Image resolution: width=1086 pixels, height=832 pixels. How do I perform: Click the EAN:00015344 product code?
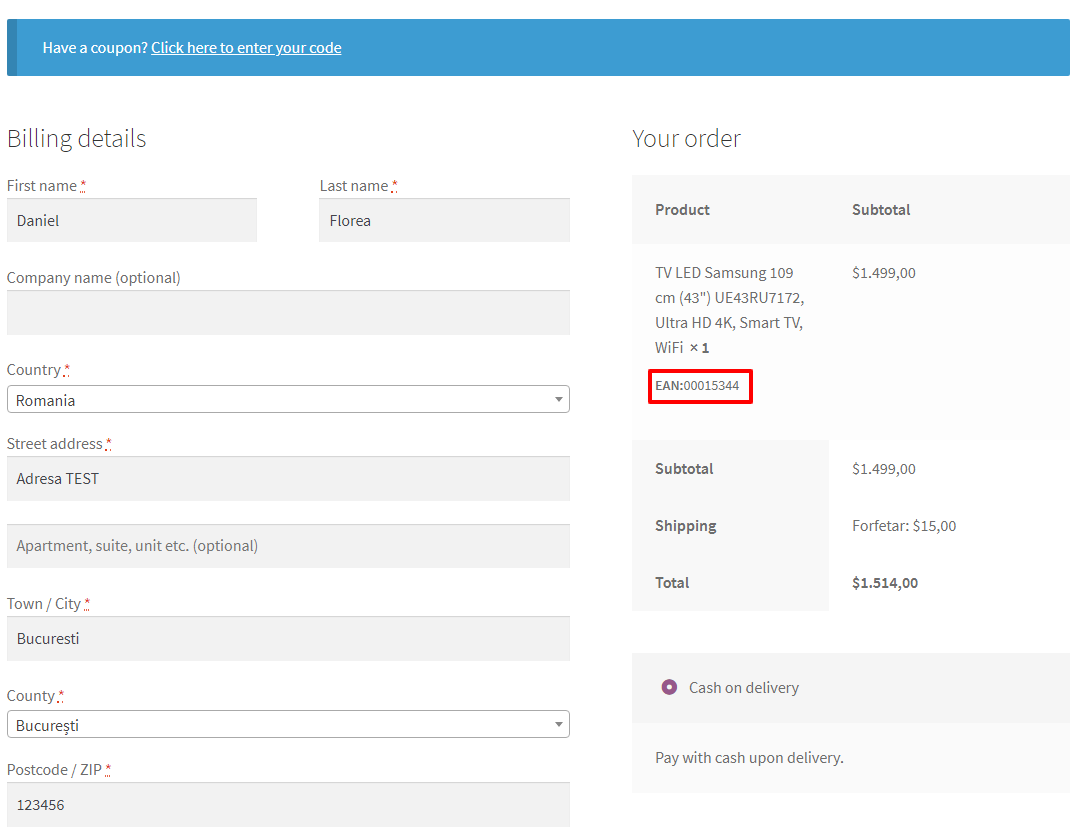click(x=698, y=386)
